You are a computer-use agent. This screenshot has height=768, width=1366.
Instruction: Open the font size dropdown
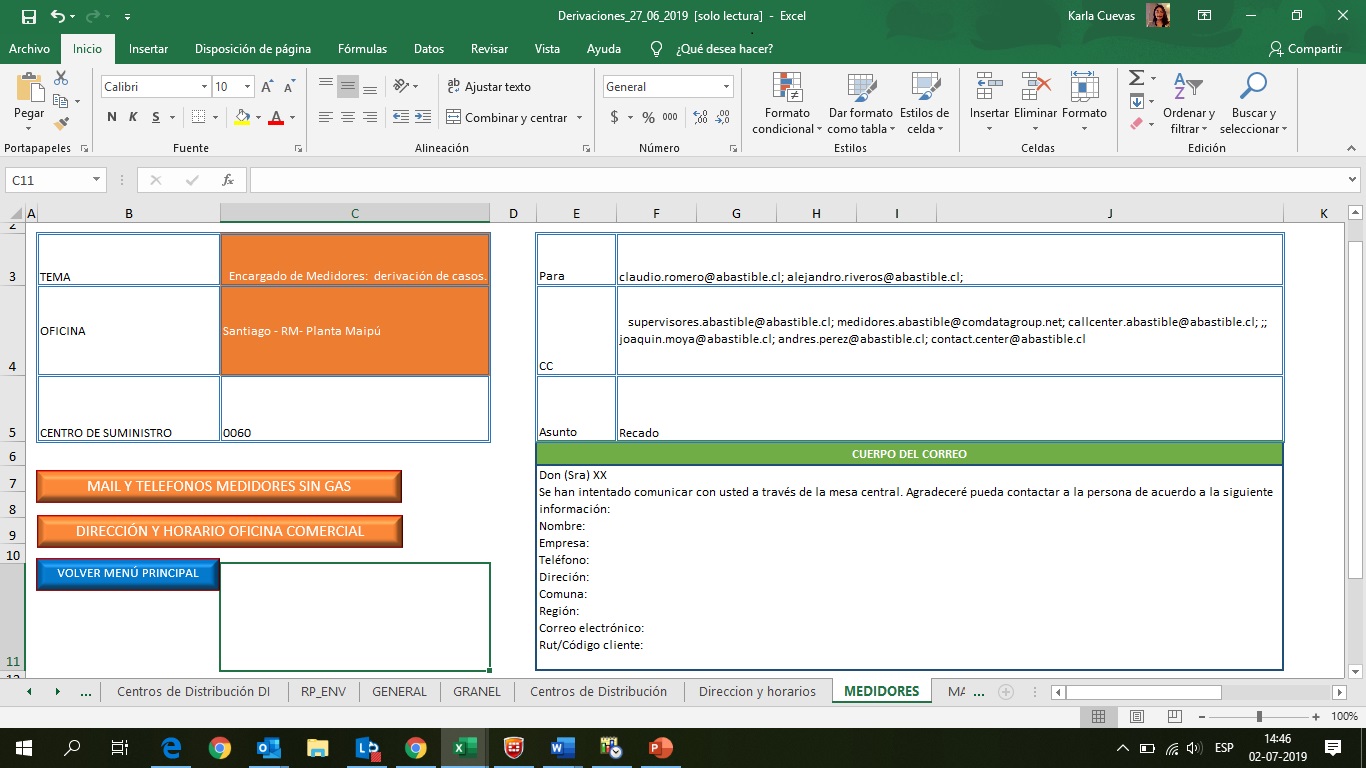[x=248, y=87]
